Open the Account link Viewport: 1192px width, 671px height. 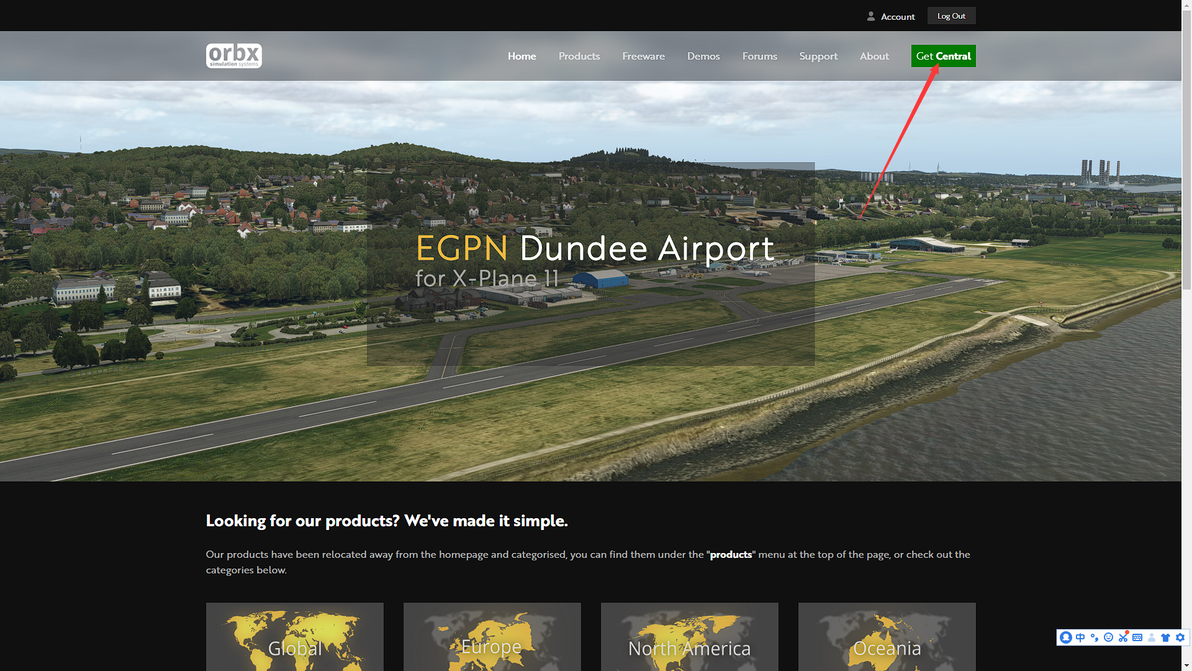click(x=897, y=16)
